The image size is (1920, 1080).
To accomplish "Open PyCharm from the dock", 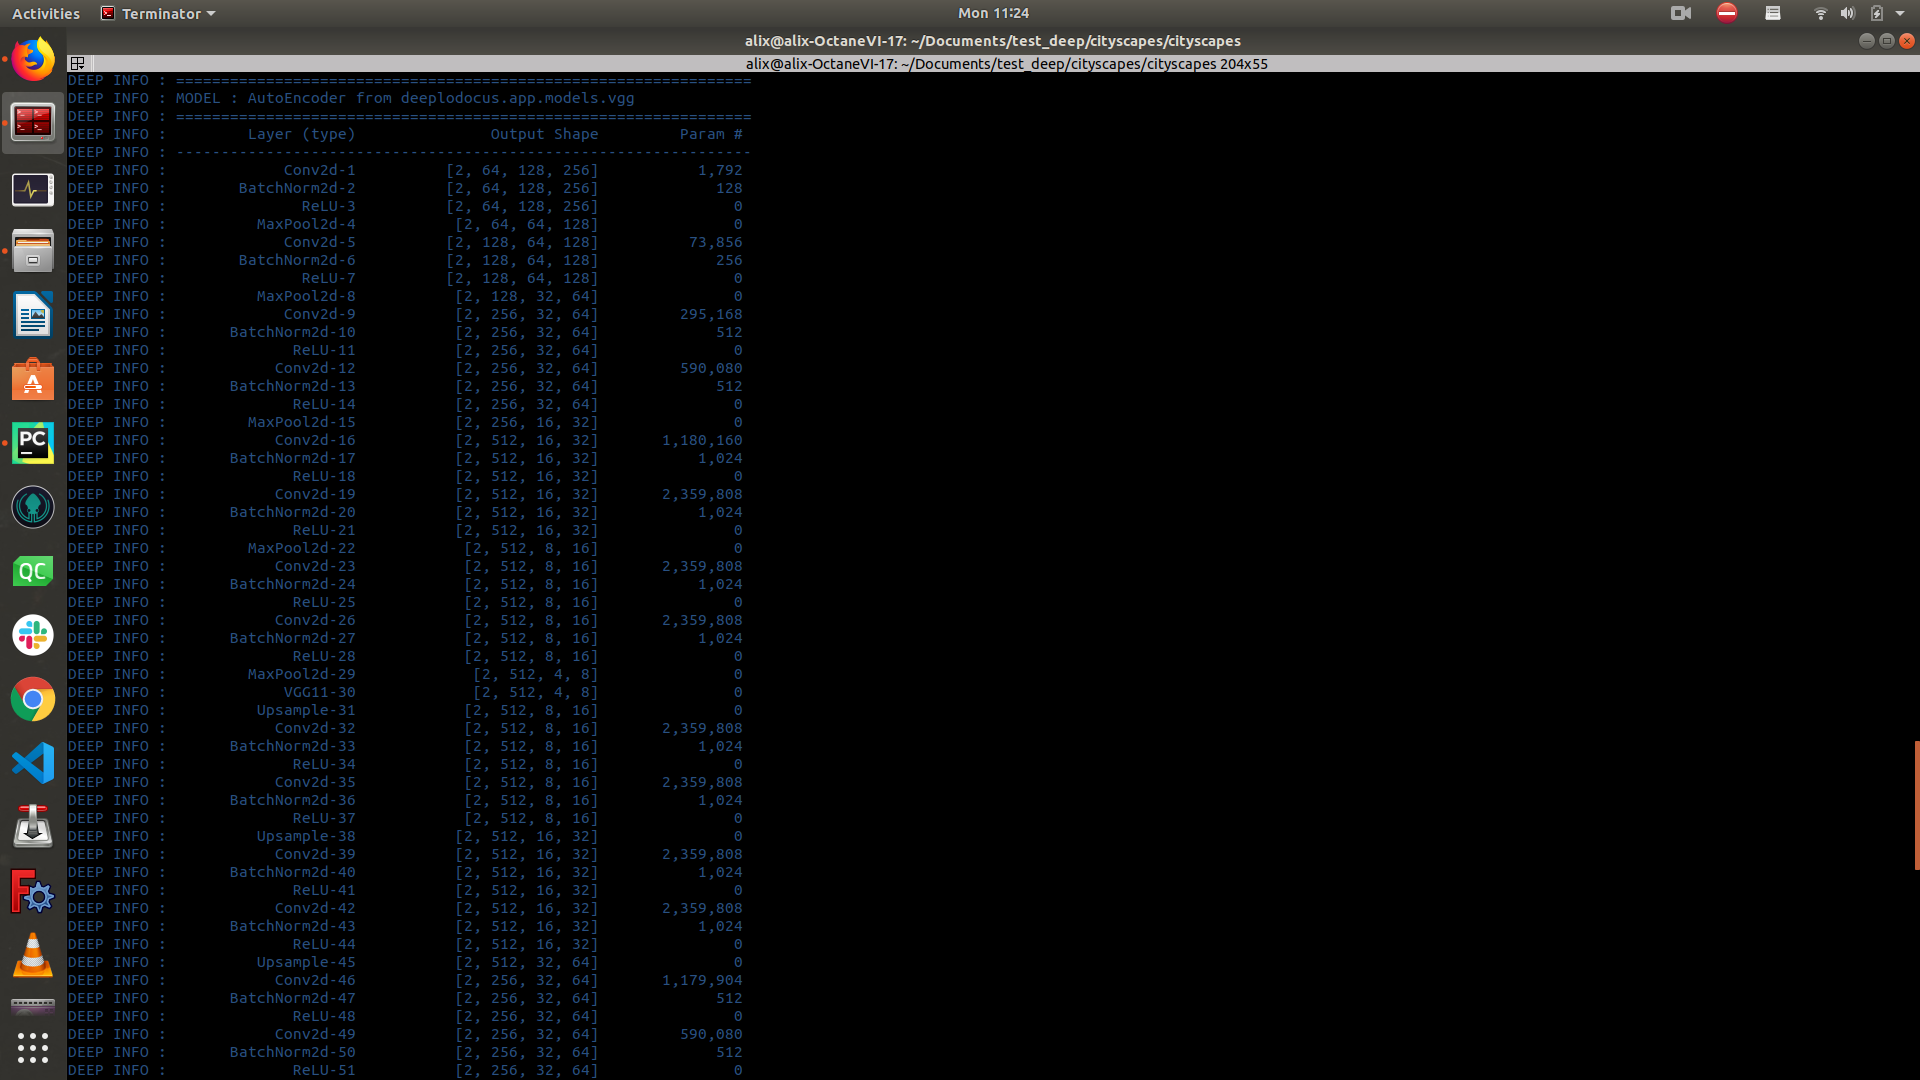I will (x=33, y=443).
